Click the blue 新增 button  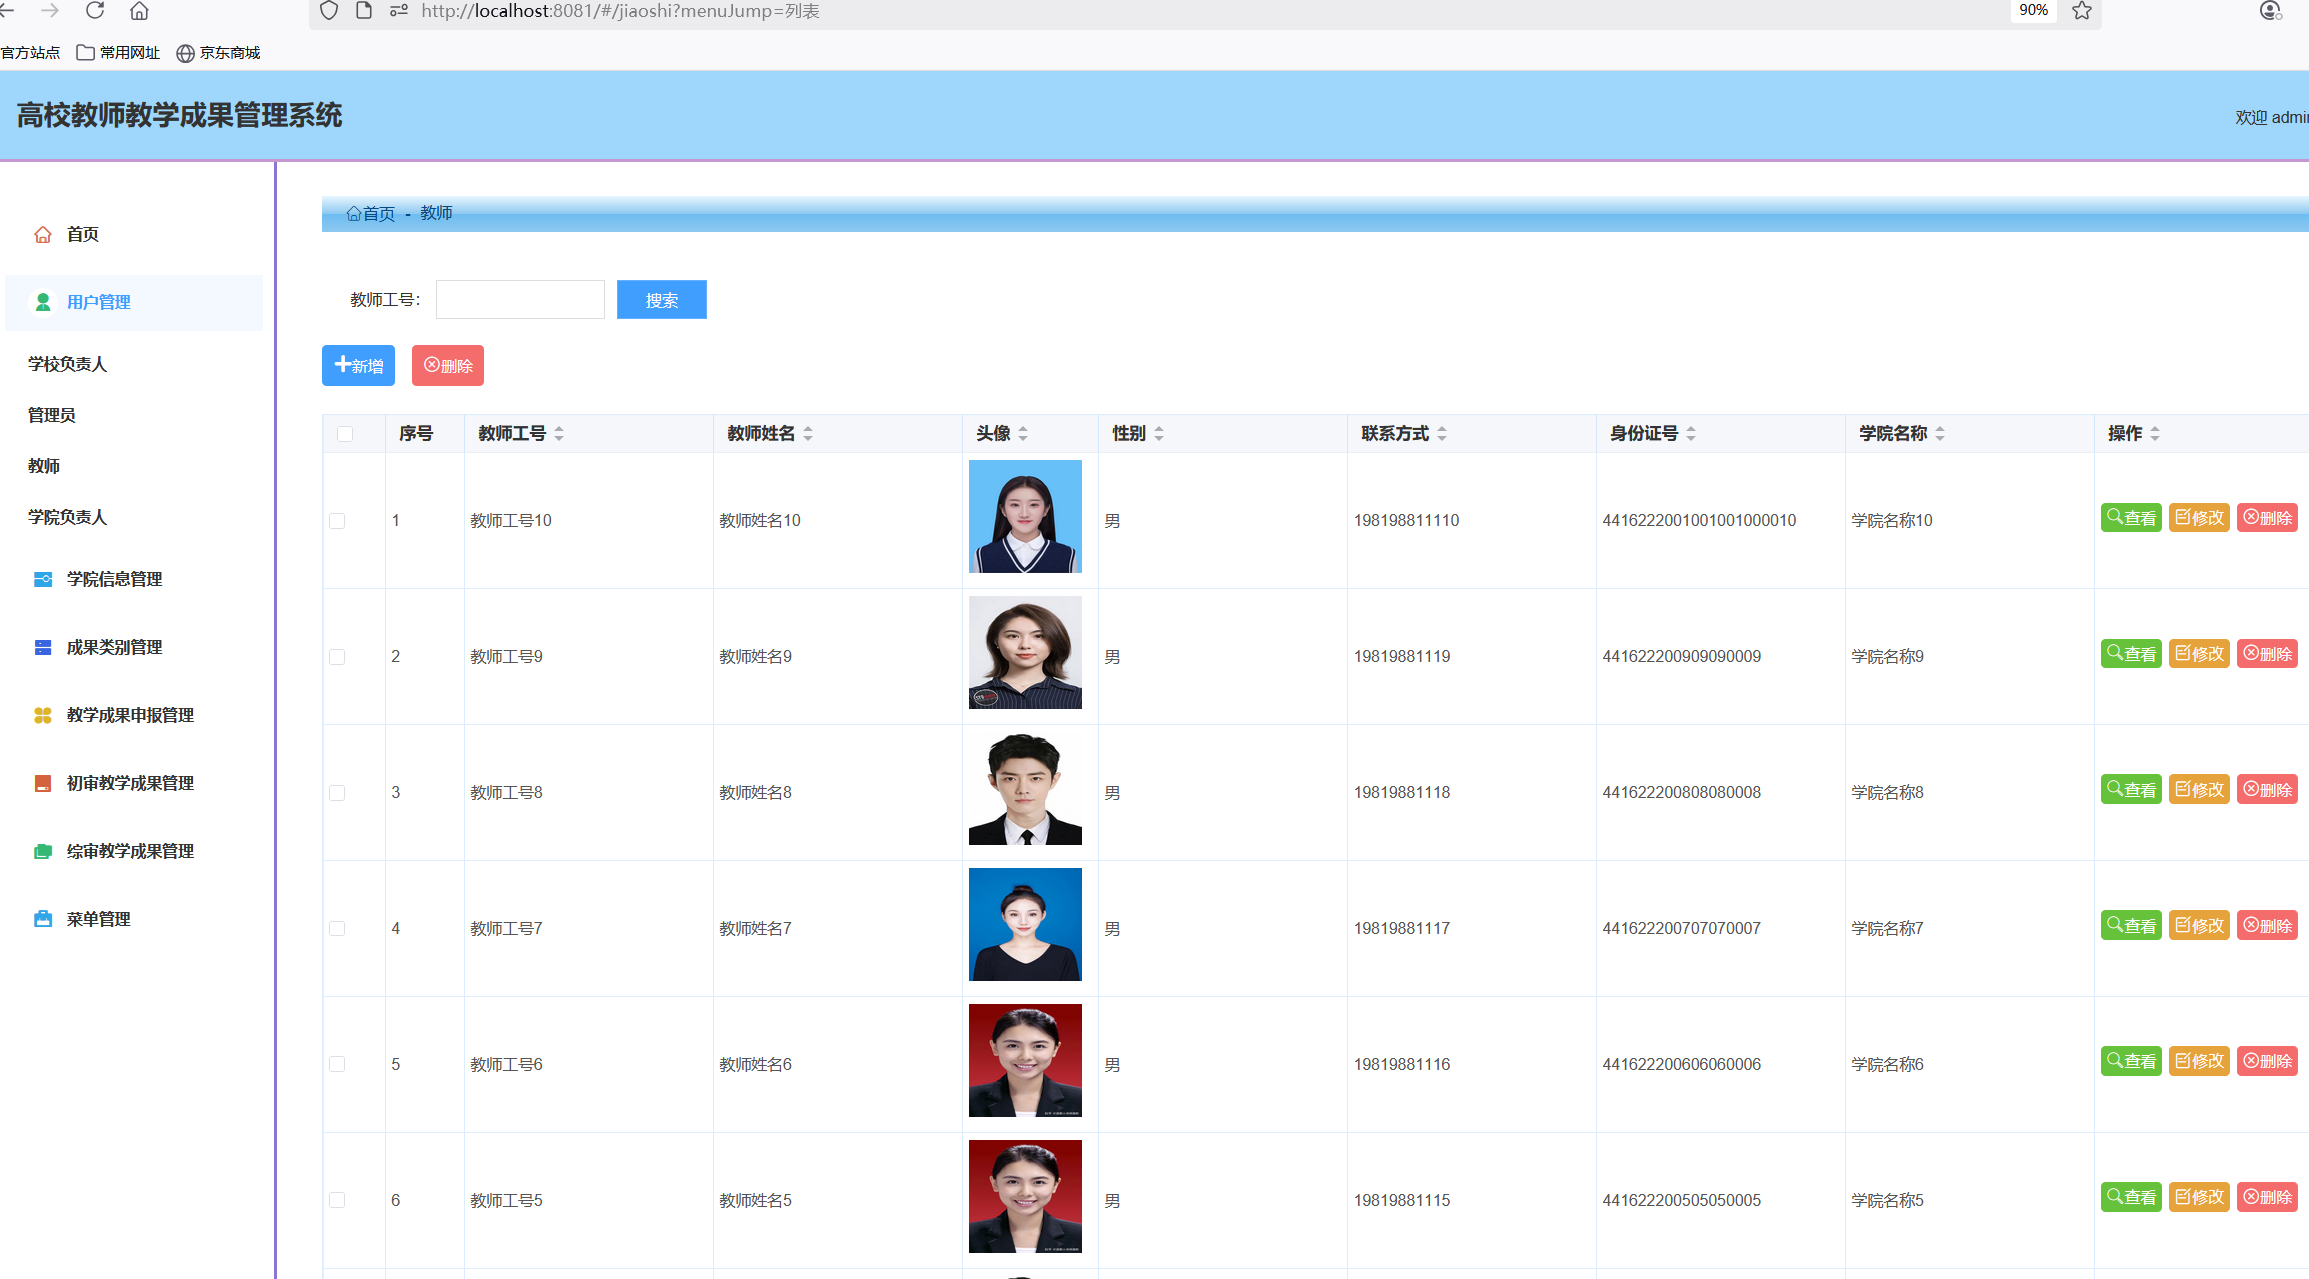pyautogui.click(x=358, y=366)
